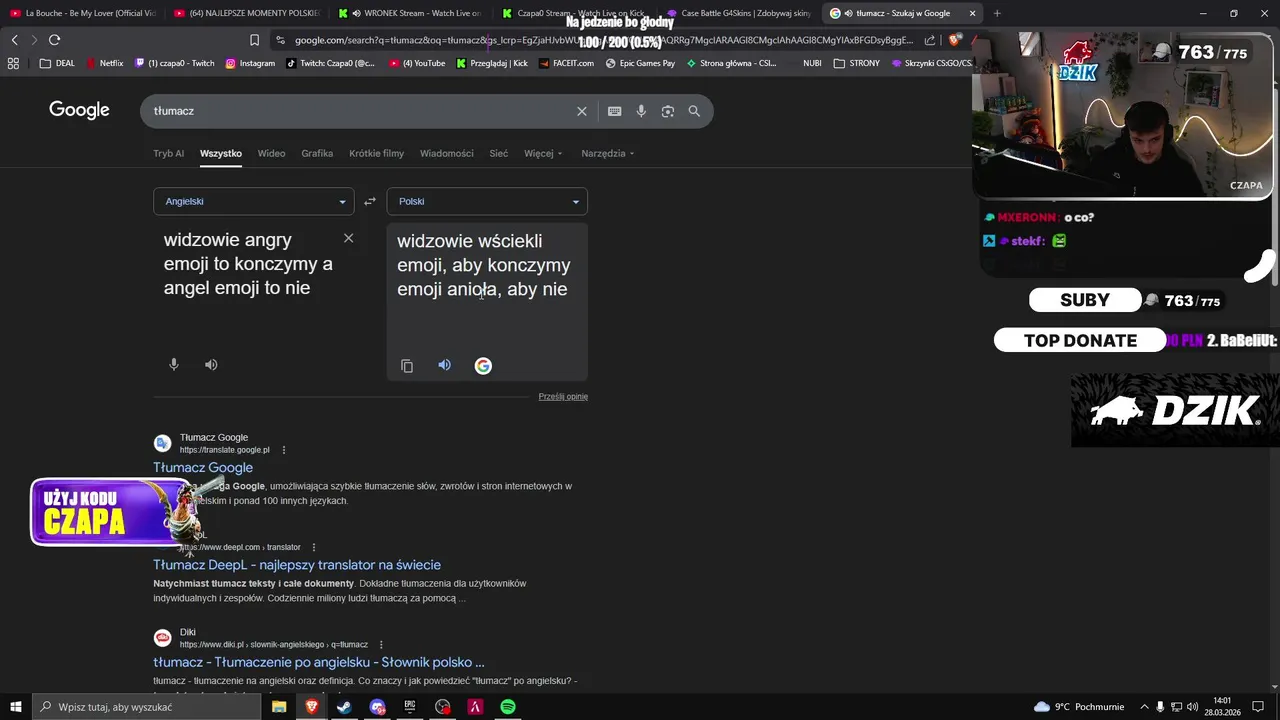Show hidden system tray icons chevron
Image resolution: width=1280 pixels, height=720 pixels.
[x=1145, y=707]
